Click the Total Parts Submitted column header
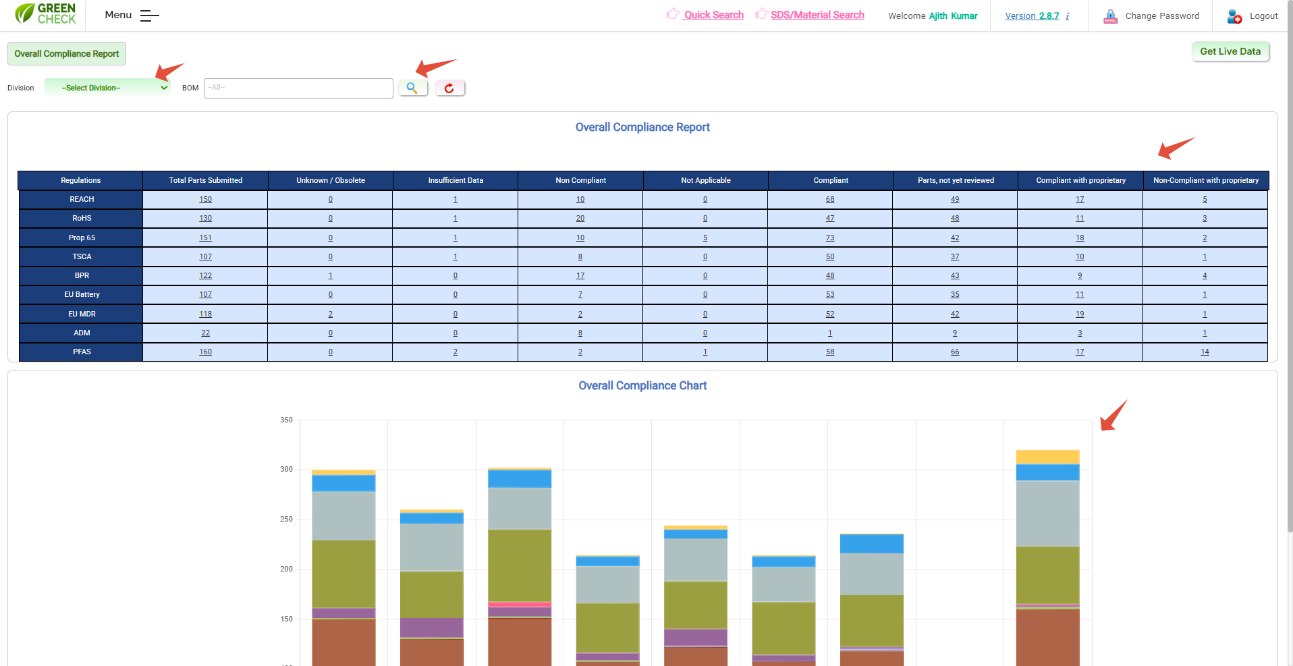 (205, 180)
